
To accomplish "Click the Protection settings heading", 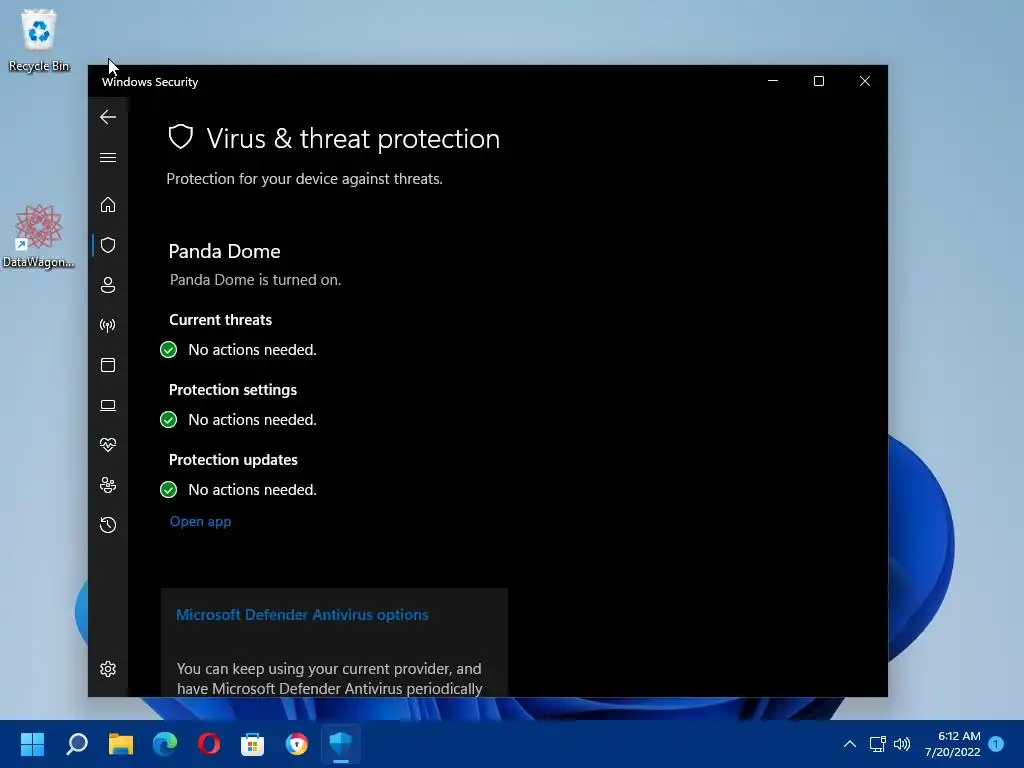I will (233, 390).
